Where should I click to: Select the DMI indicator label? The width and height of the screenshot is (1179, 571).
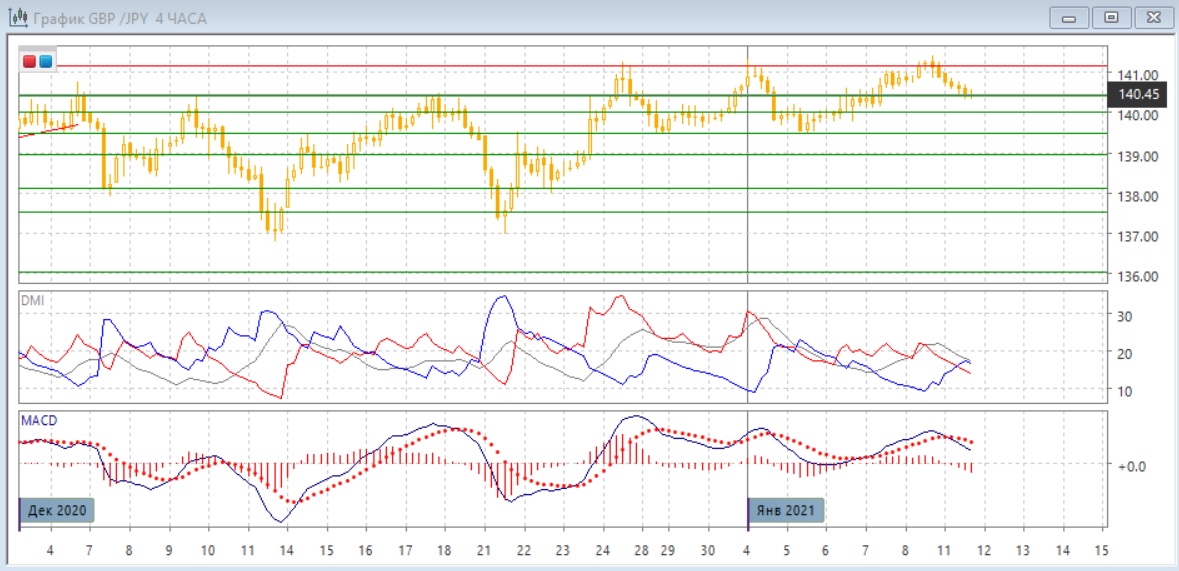pyautogui.click(x=32, y=300)
